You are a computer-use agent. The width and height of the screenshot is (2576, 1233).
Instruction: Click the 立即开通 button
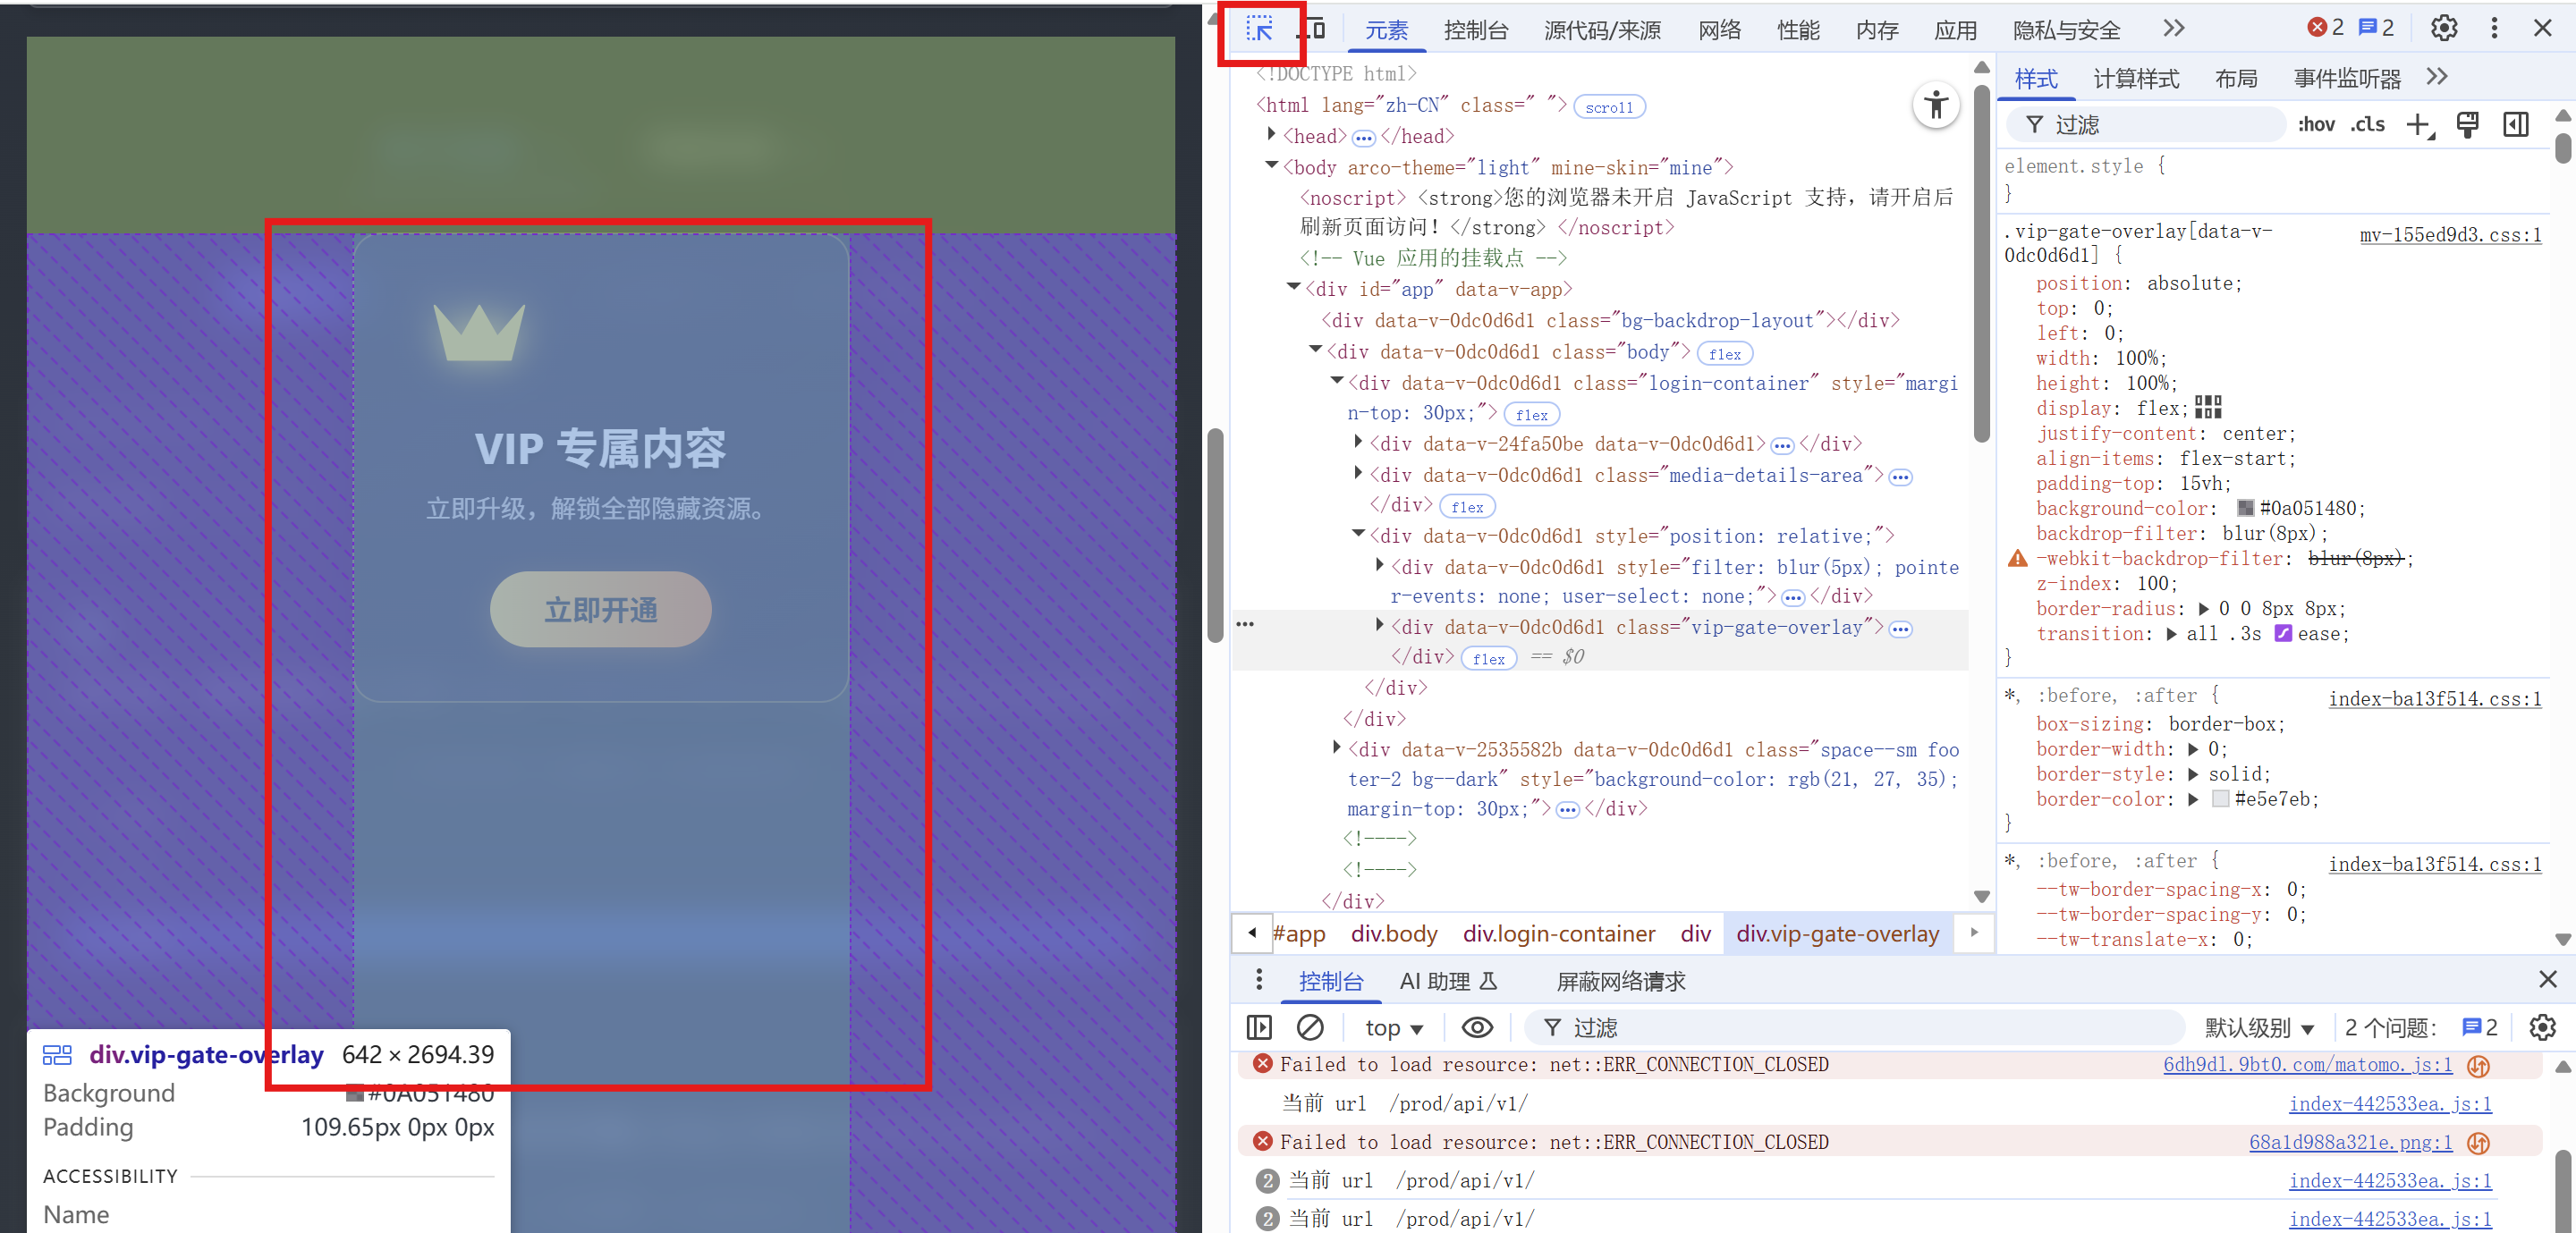(x=600, y=609)
